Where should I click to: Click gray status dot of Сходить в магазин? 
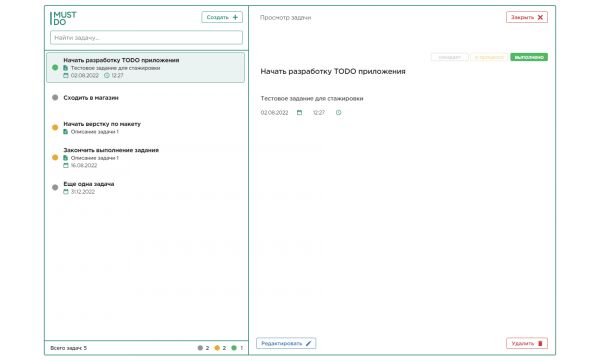55,98
